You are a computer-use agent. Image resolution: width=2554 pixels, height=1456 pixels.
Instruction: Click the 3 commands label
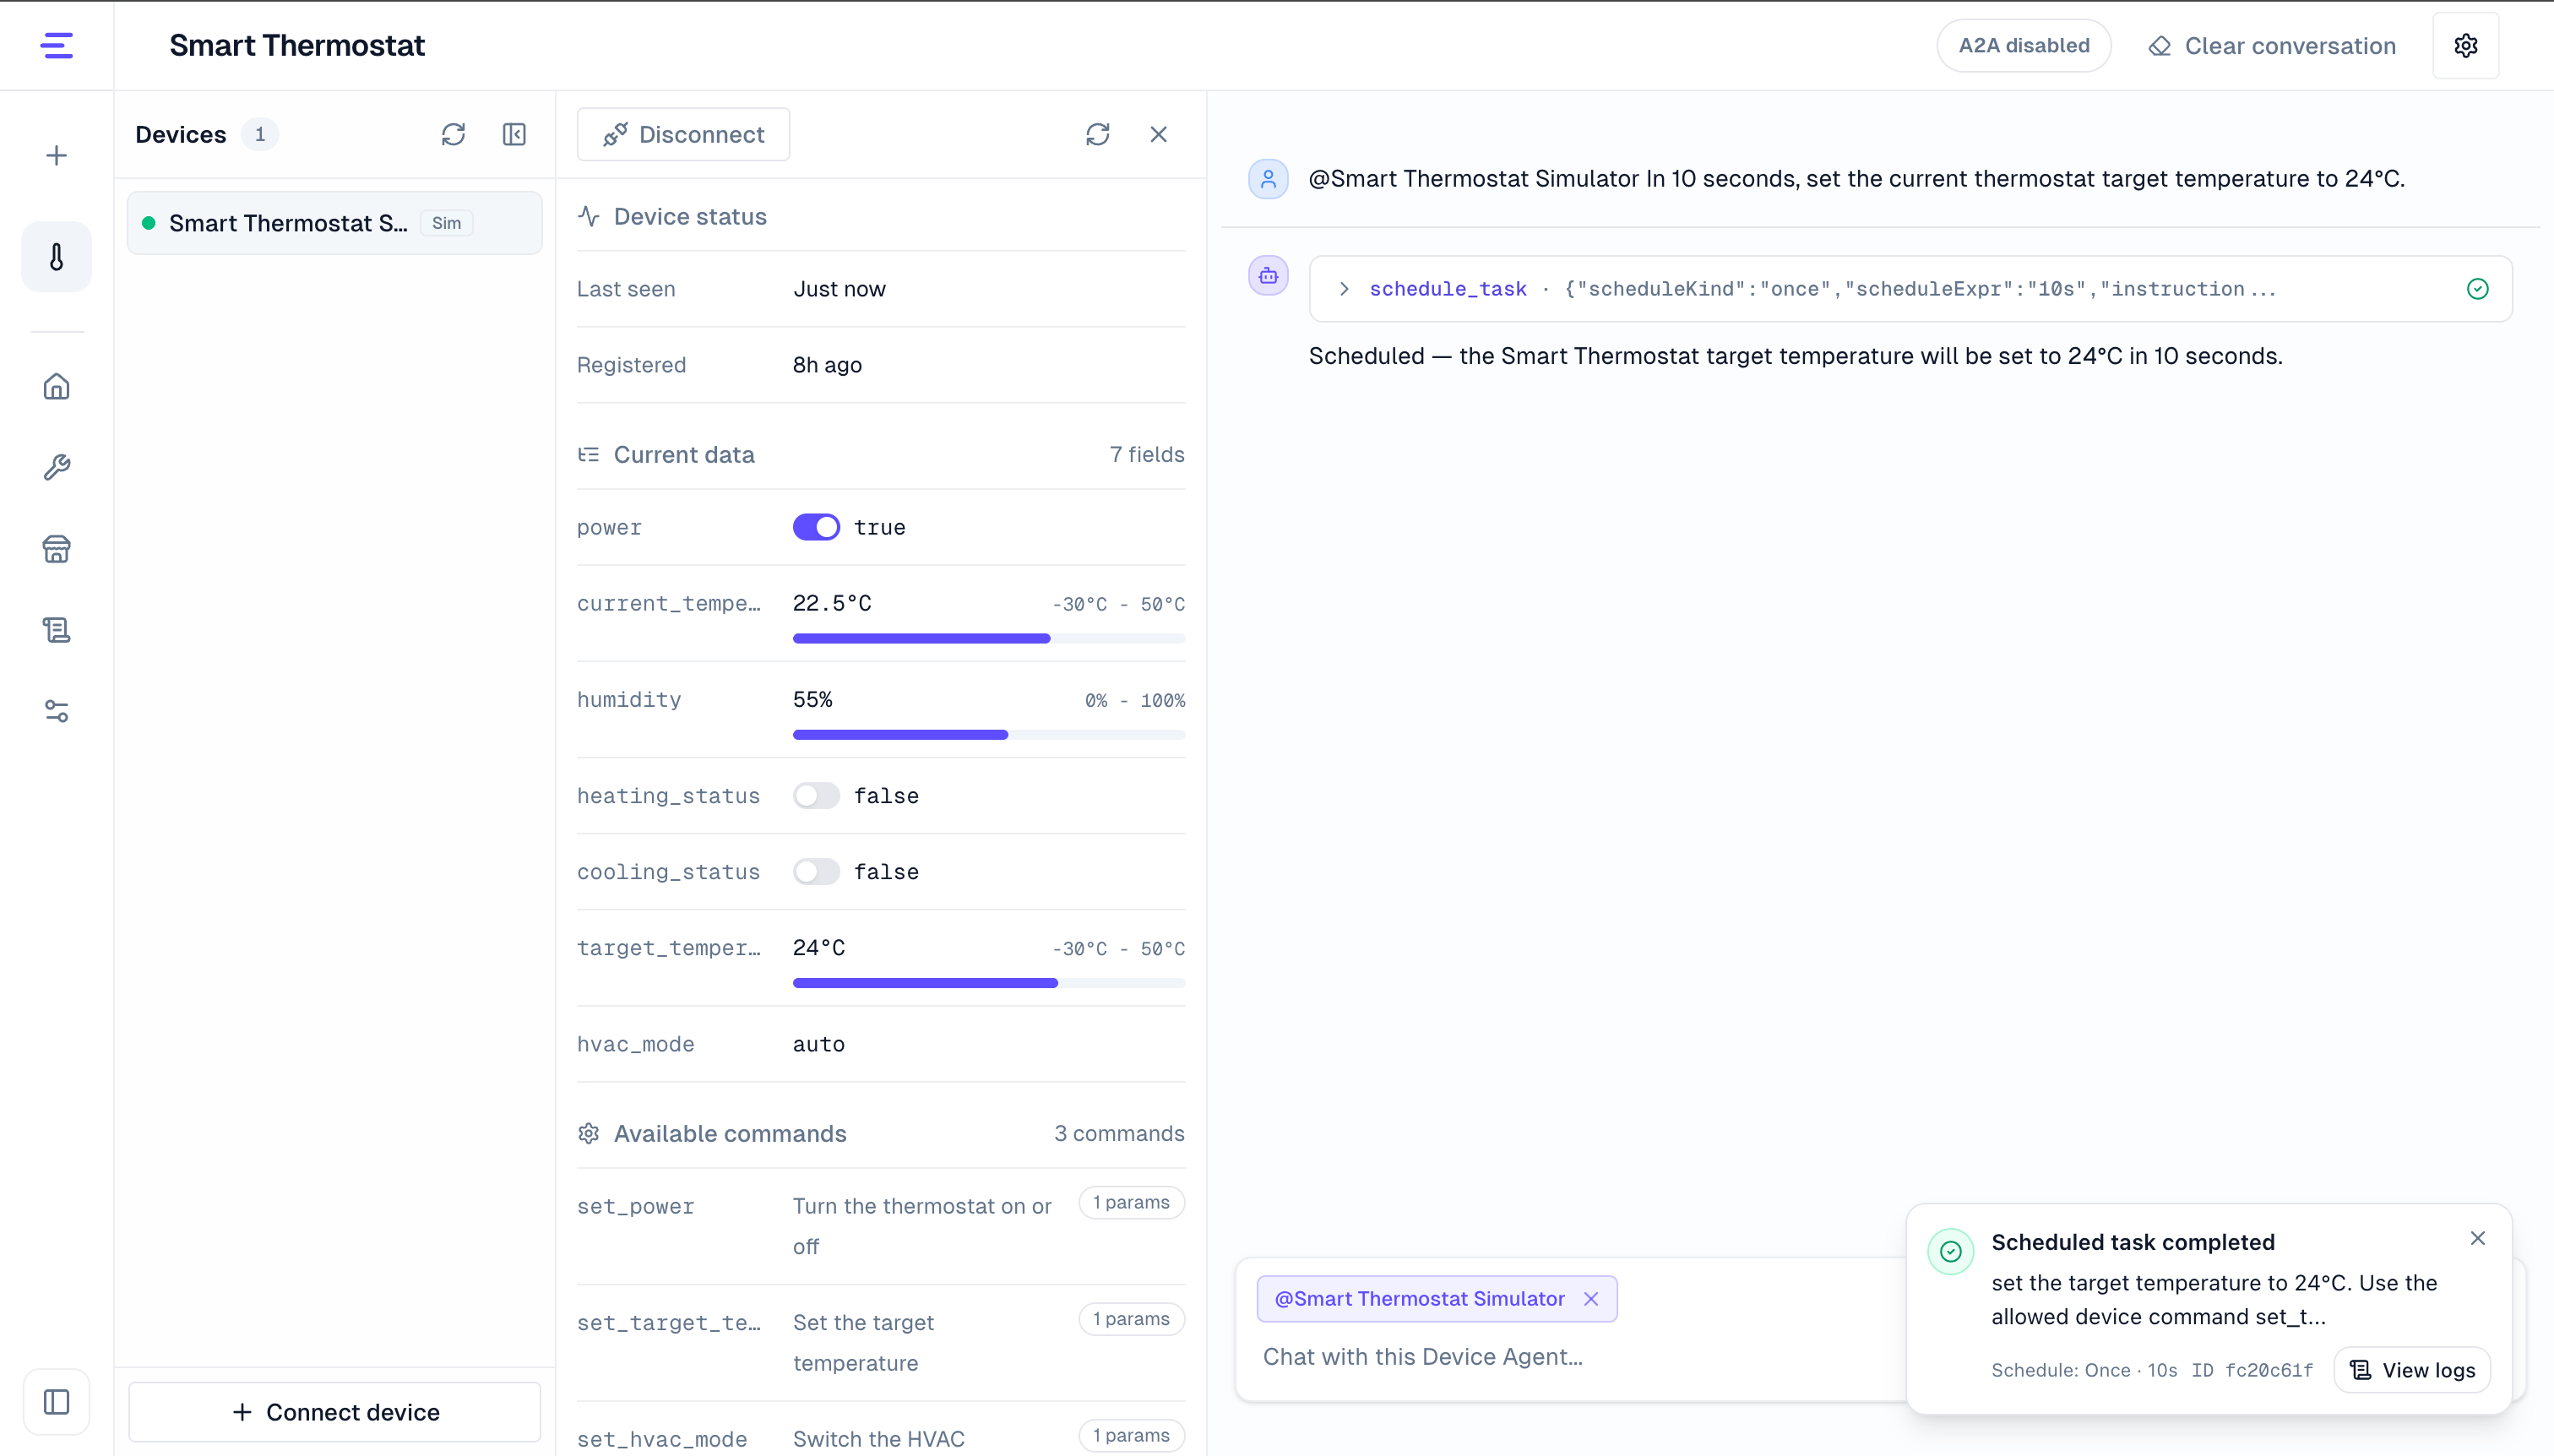coord(1119,1133)
